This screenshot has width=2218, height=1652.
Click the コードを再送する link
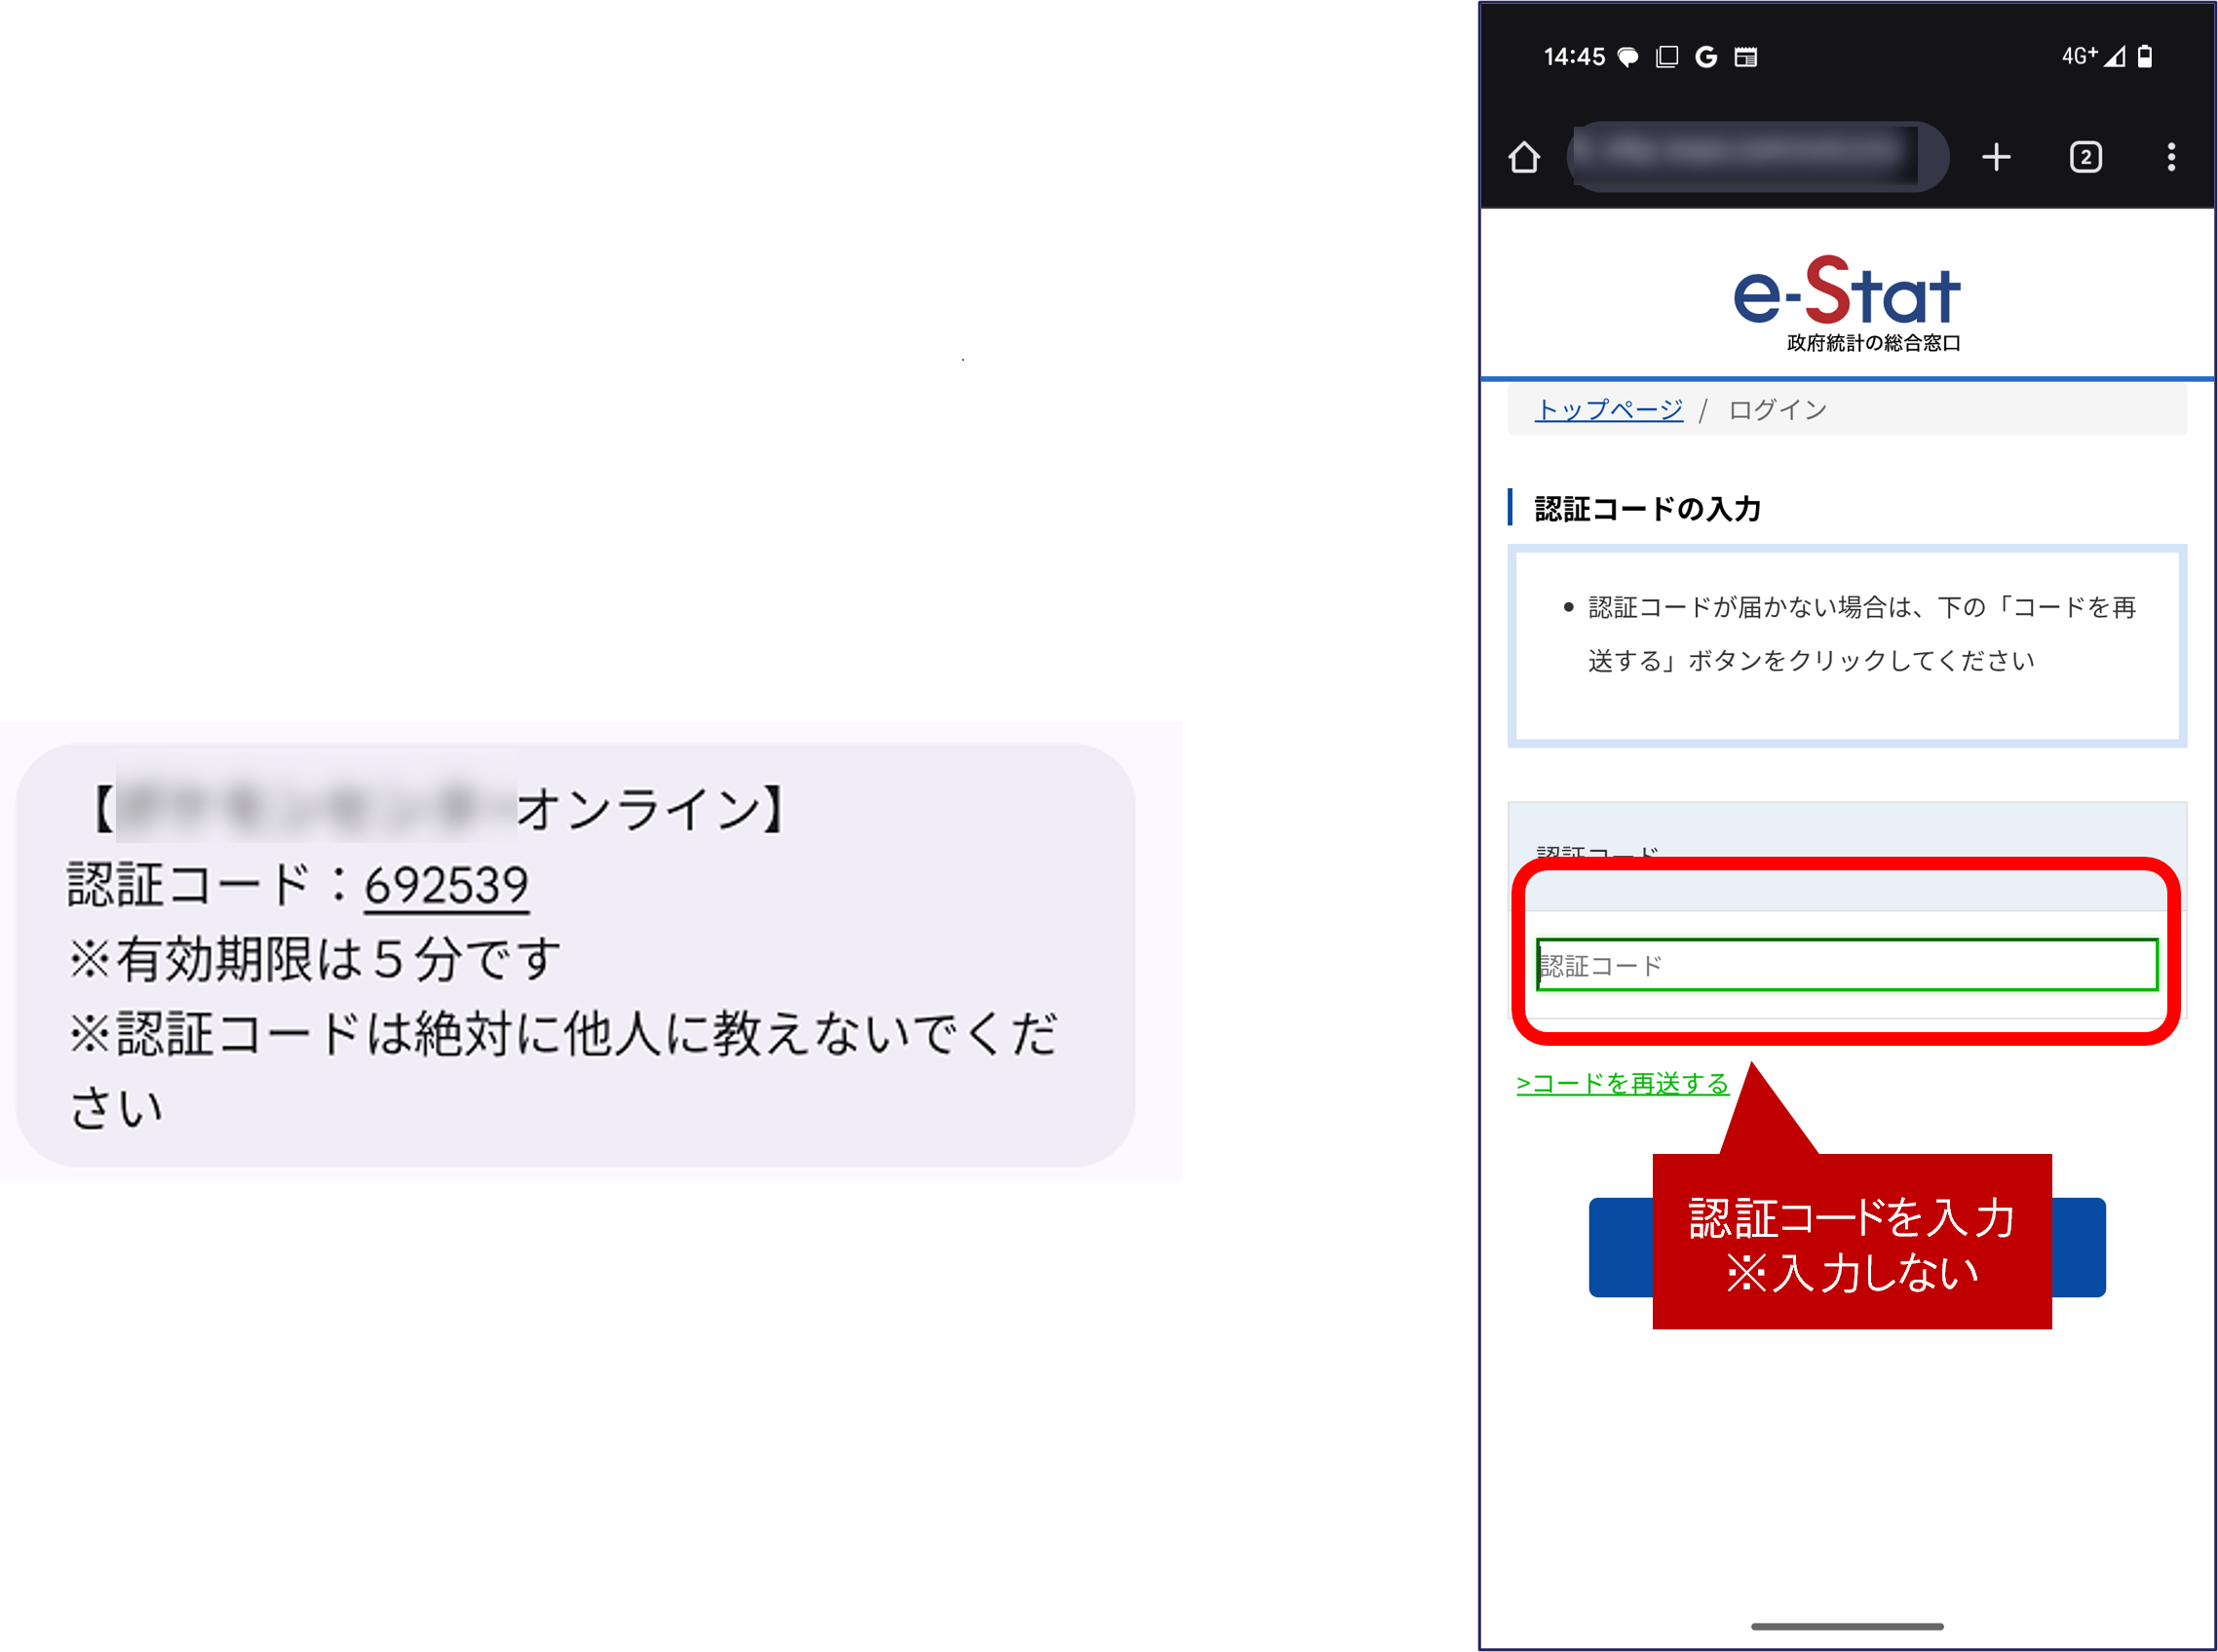pos(1622,1083)
